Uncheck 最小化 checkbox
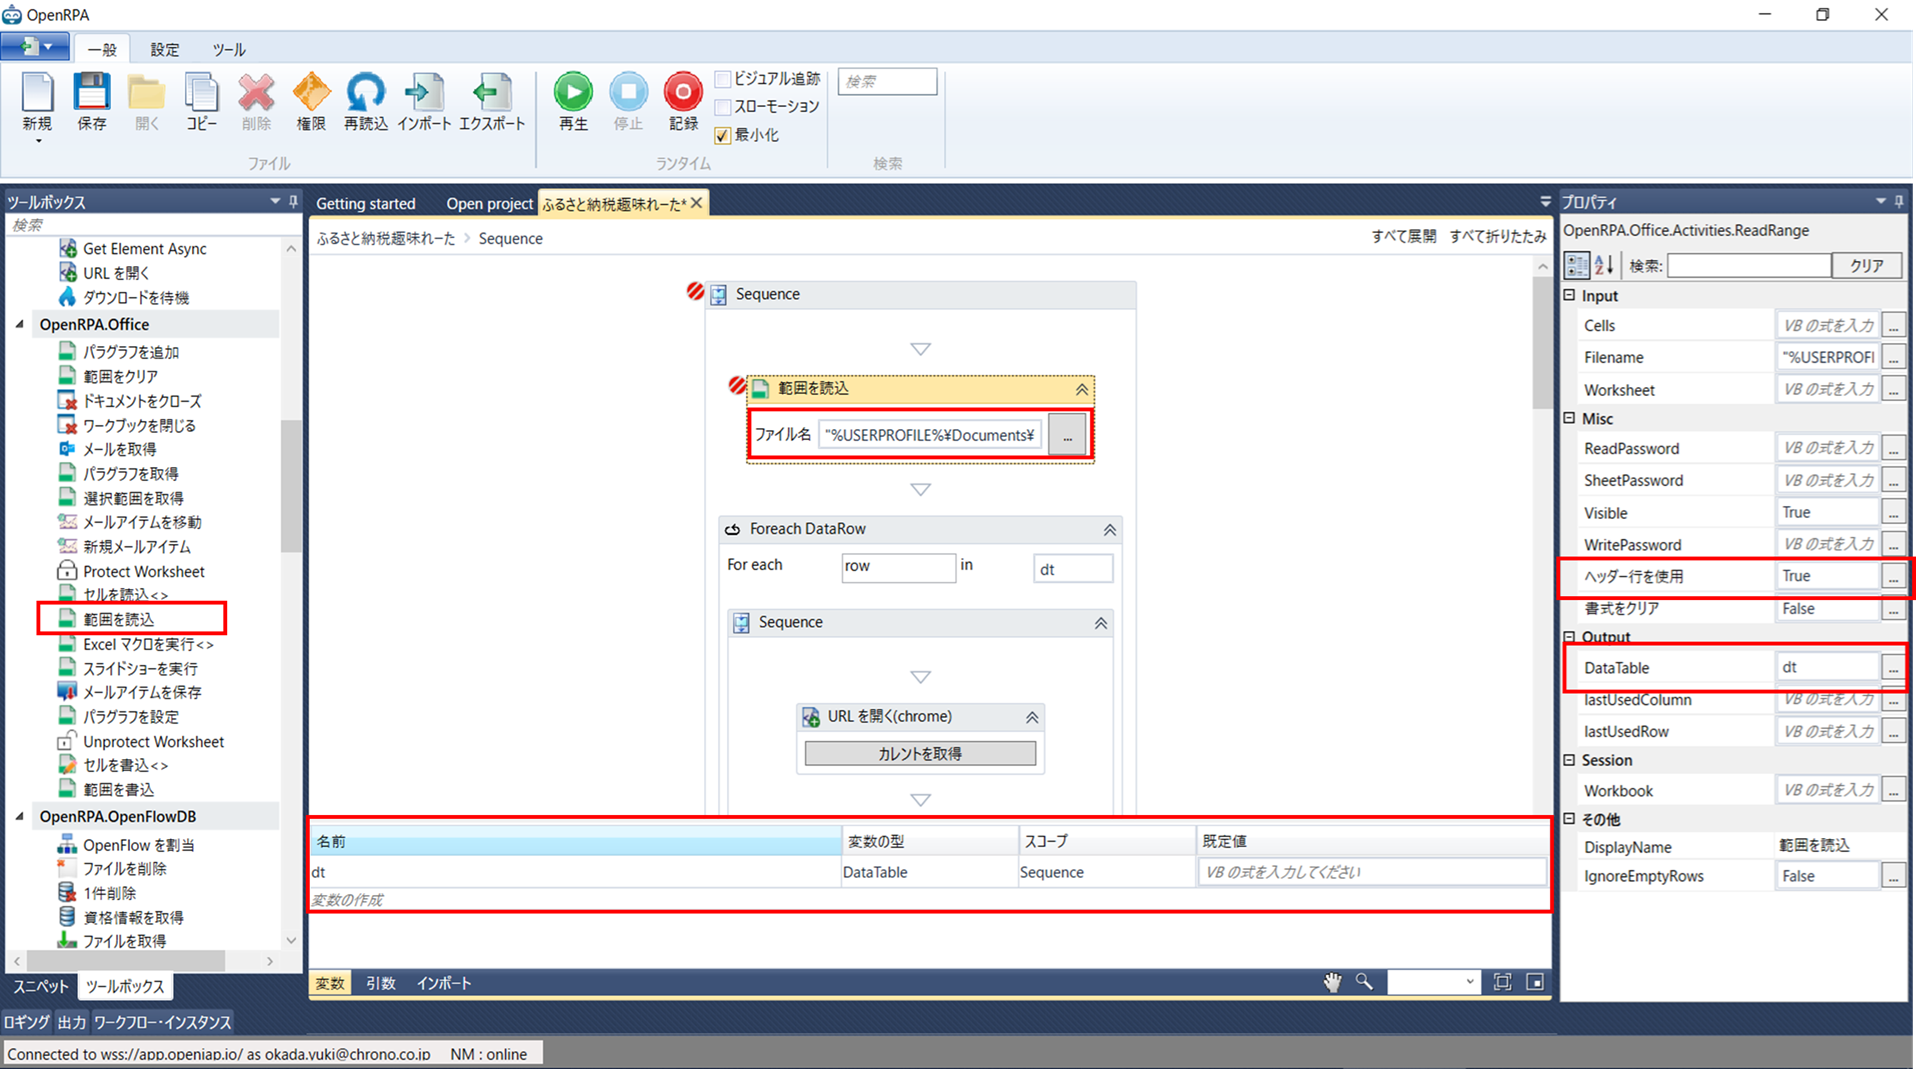The height and width of the screenshot is (1069, 1916). coord(723,135)
